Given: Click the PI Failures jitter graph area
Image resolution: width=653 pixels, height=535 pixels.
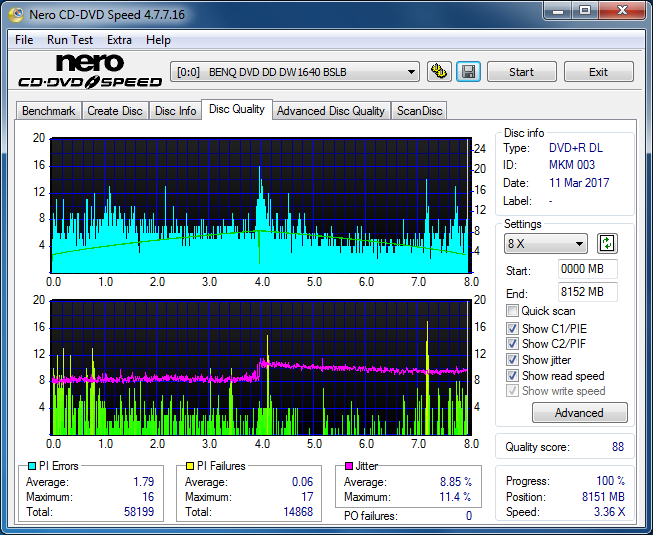Looking at the screenshot, I should point(261,367).
